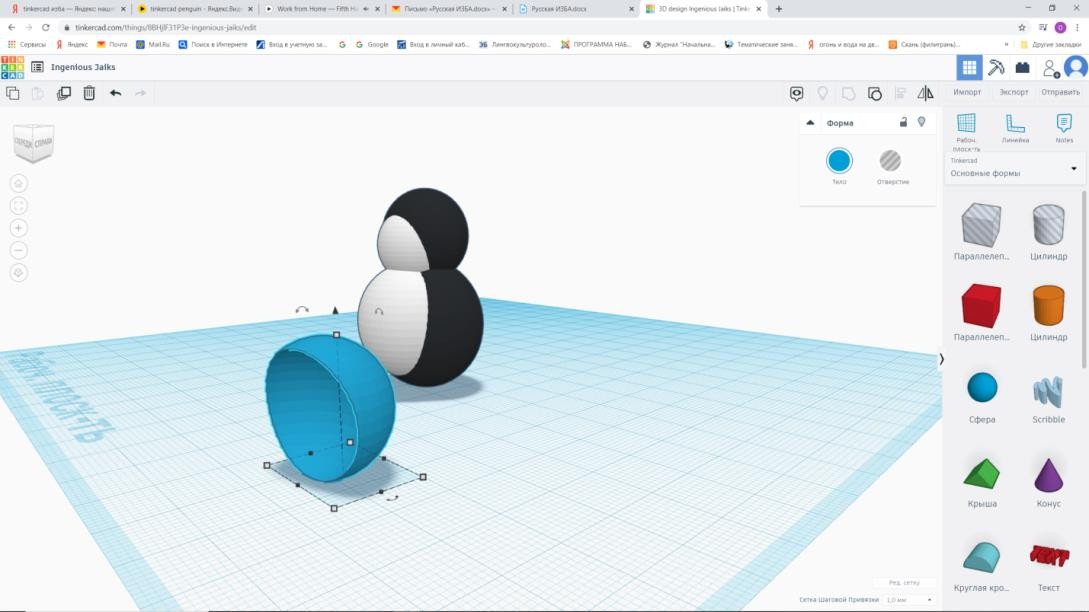Click the Импорт button
This screenshot has height=612, width=1089.
[x=967, y=92]
